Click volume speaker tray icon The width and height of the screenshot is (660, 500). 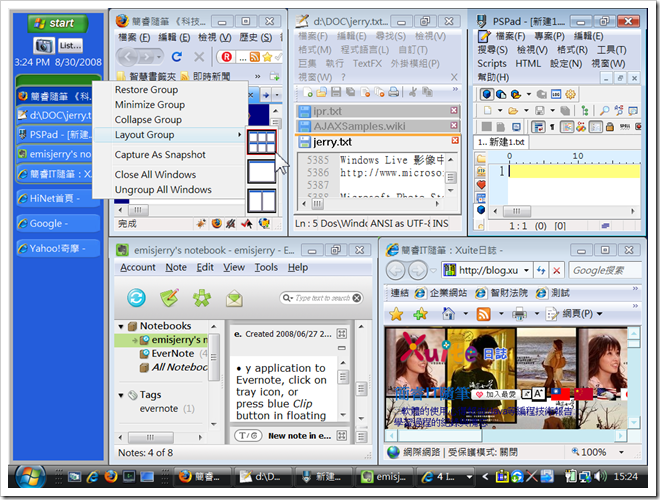(600, 476)
